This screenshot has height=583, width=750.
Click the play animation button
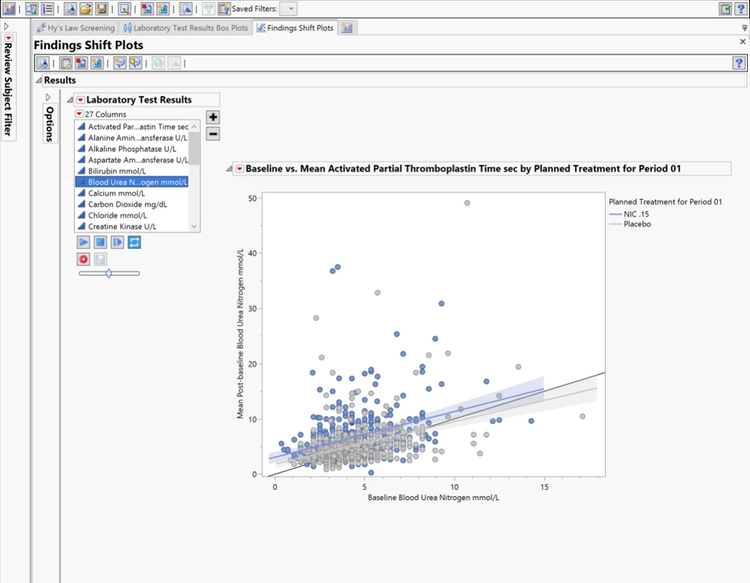tap(84, 242)
